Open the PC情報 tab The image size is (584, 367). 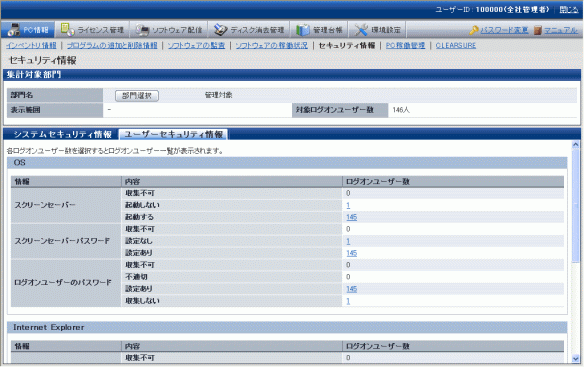click(x=28, y=29)
